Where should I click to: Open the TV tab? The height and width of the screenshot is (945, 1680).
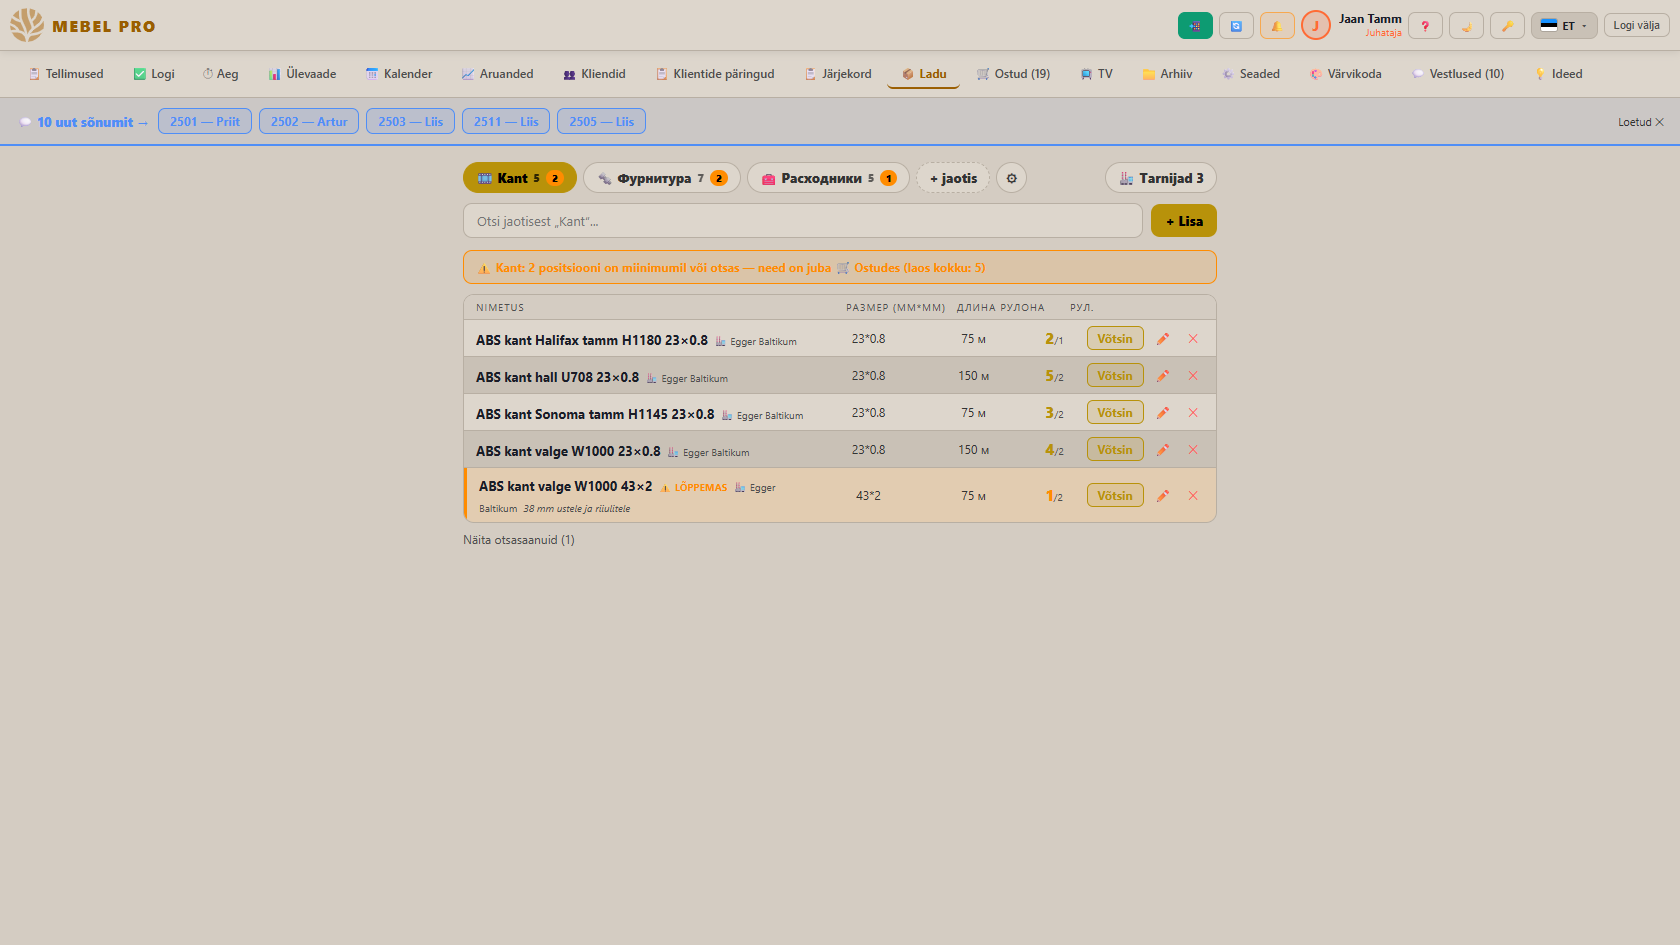(x=1096, y=74)
